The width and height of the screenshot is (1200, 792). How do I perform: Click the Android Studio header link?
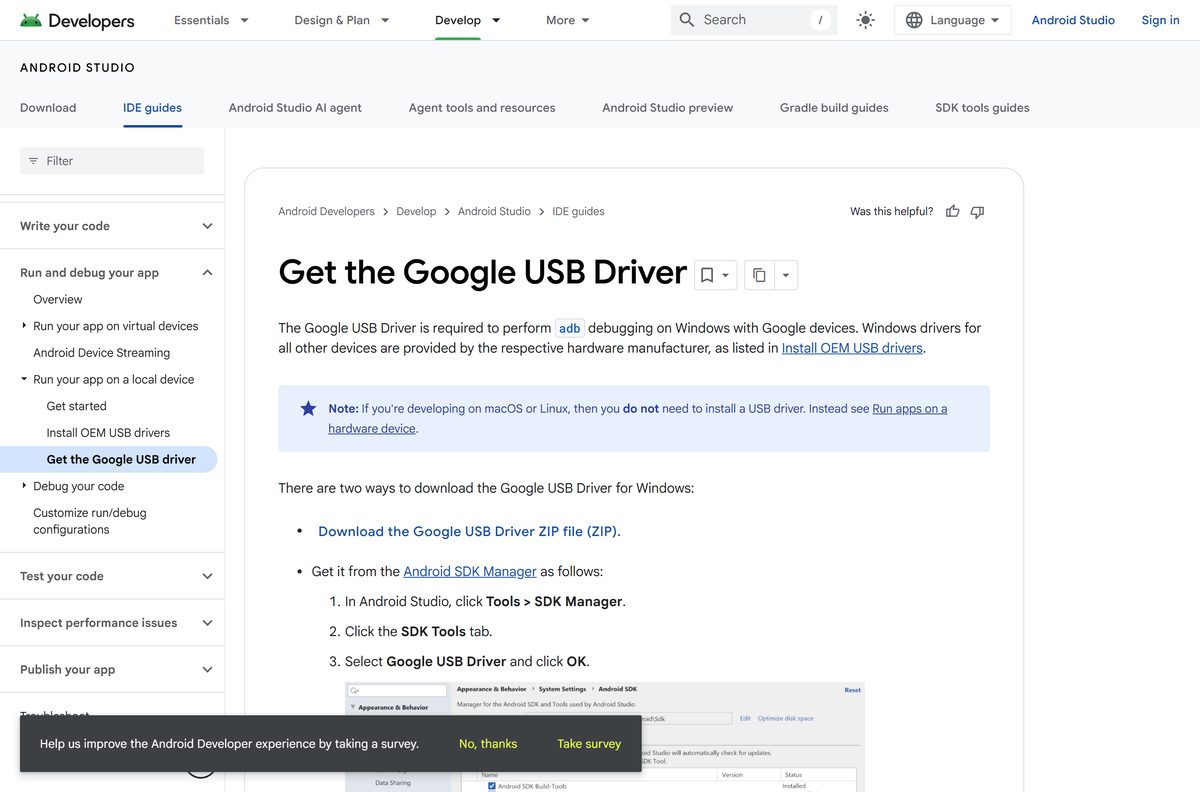pyautogui.click(x=1073, y=20)
